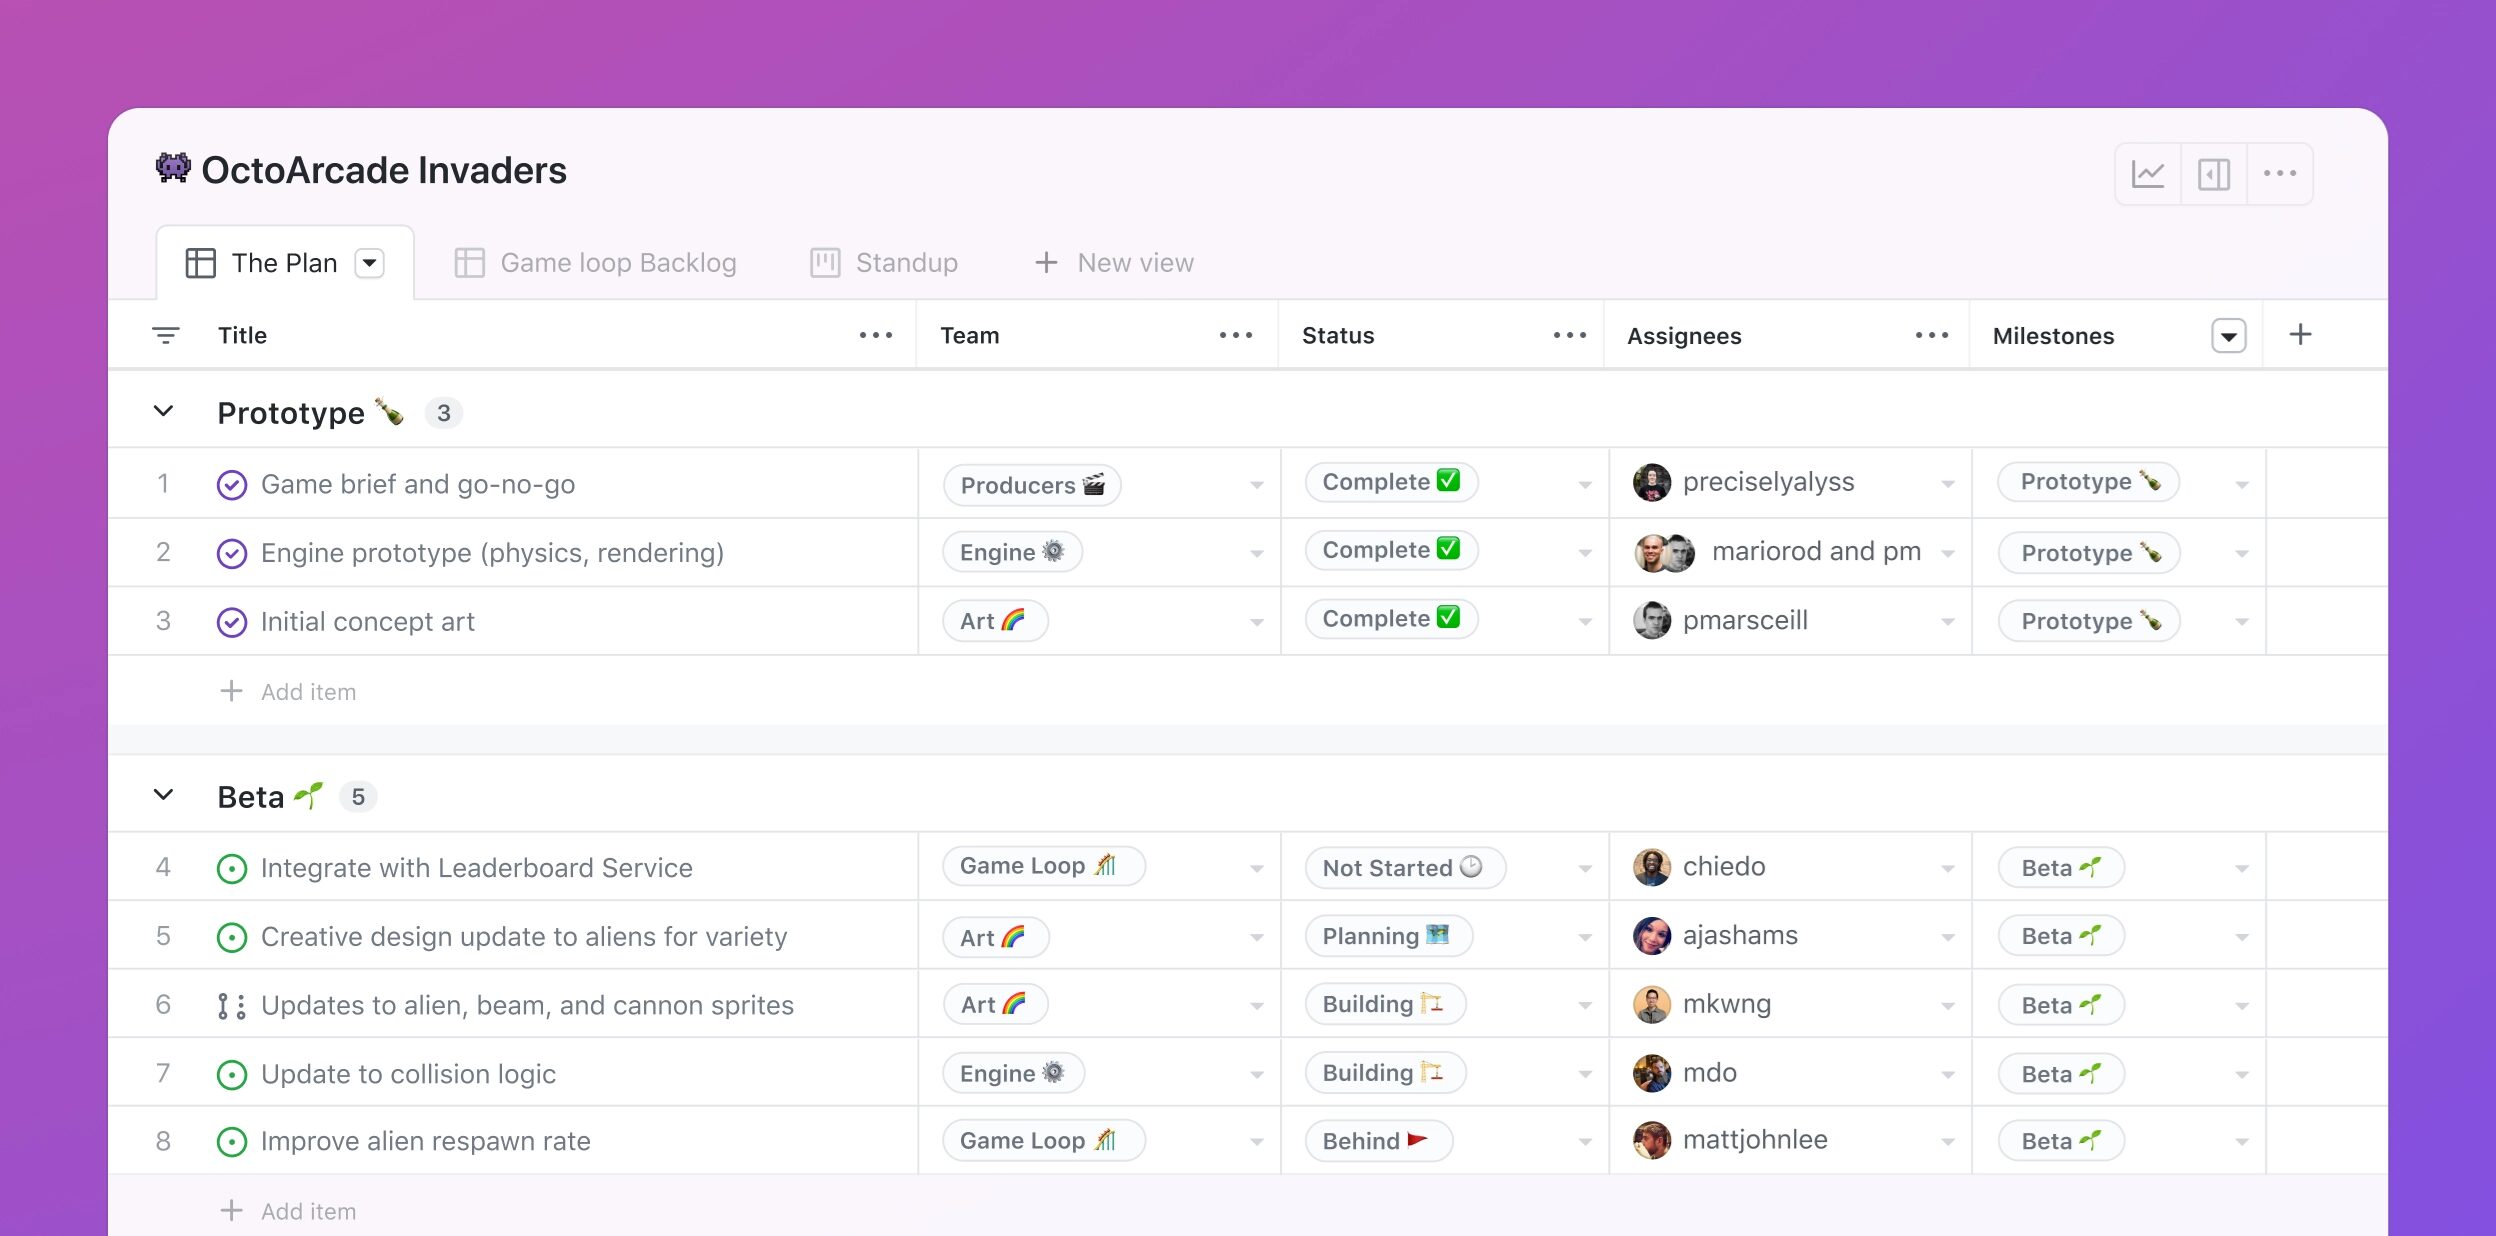
Task: Click the panel layout toggle icon
Action: (2214, 172)
